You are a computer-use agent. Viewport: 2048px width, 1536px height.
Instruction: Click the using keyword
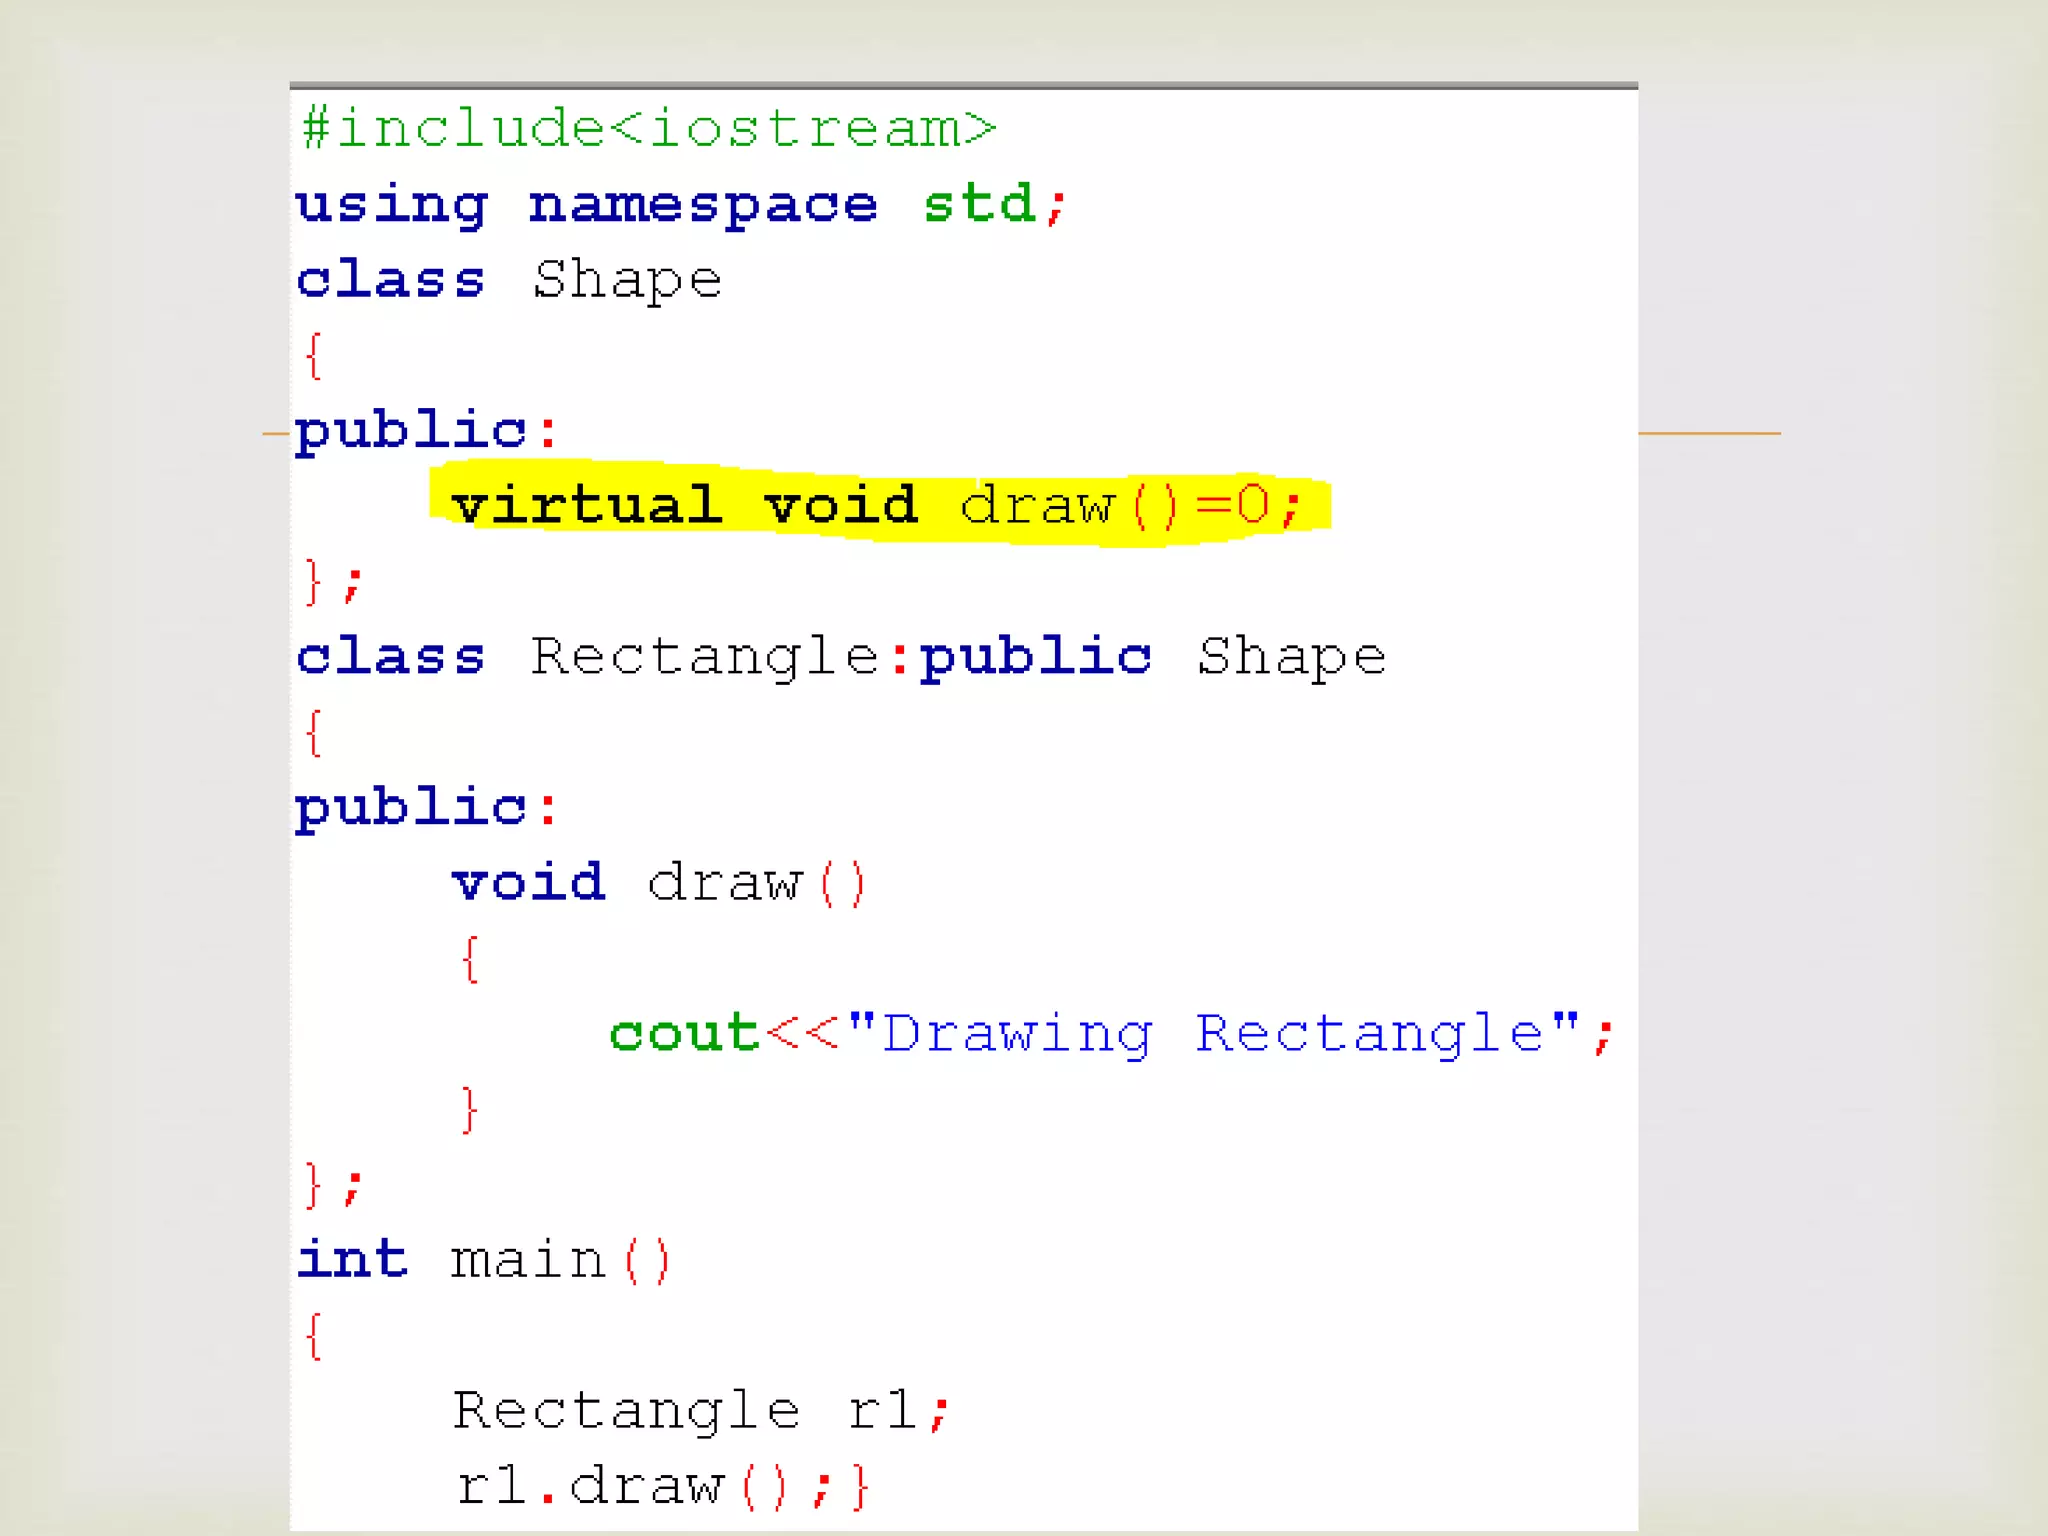coord(391,206)
